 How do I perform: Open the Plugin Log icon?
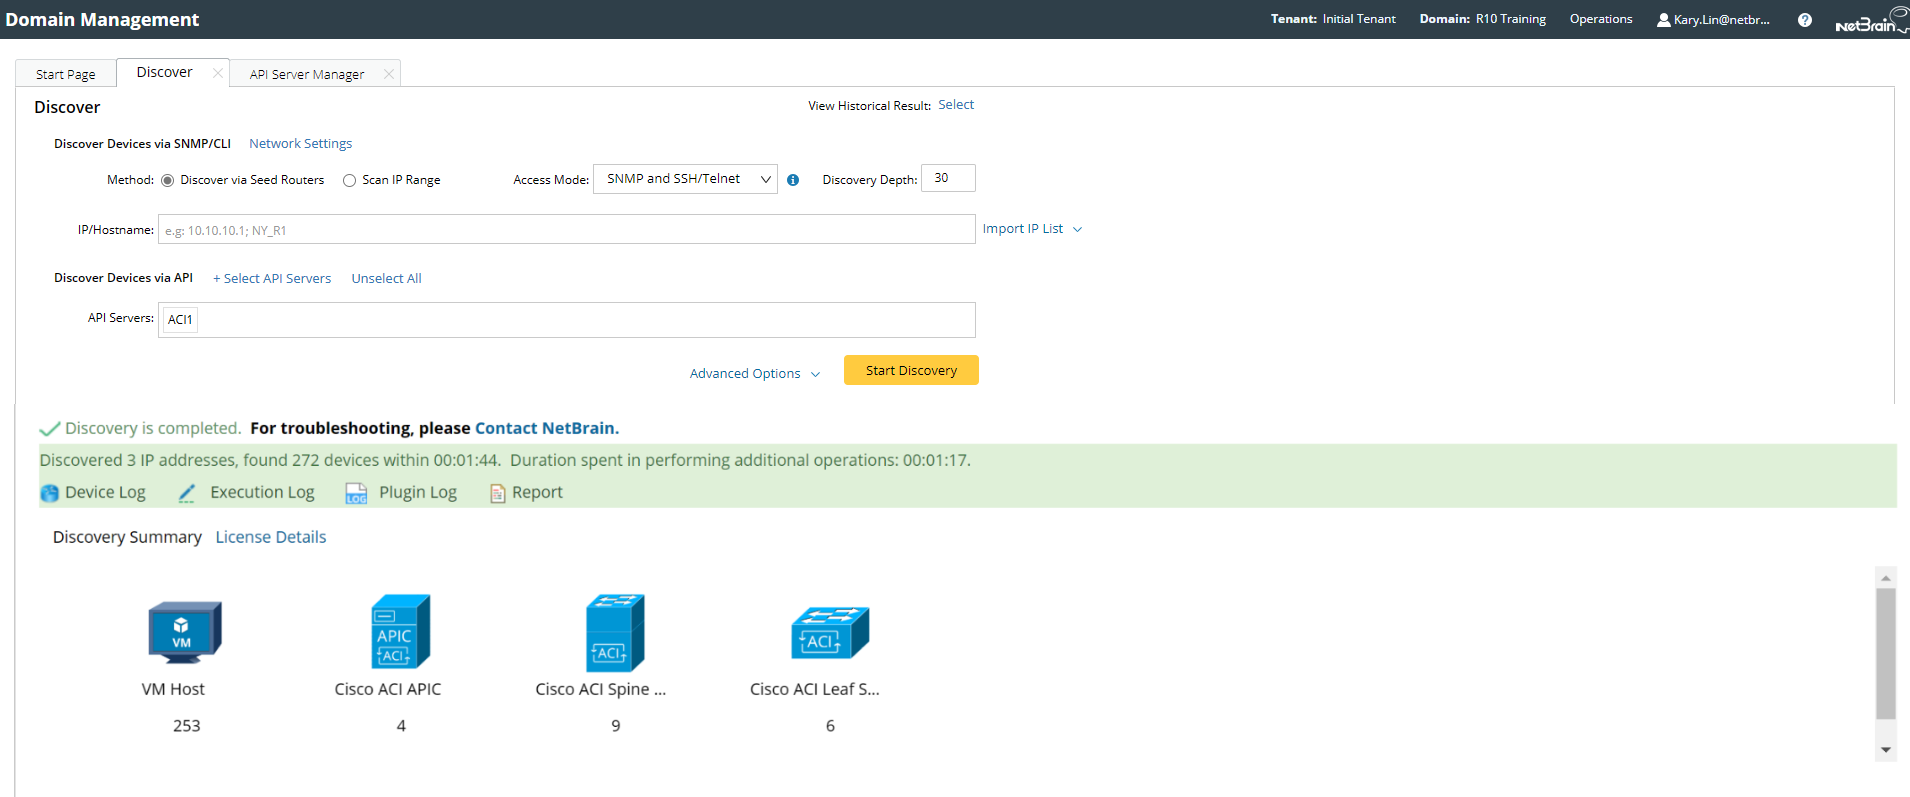356,493
